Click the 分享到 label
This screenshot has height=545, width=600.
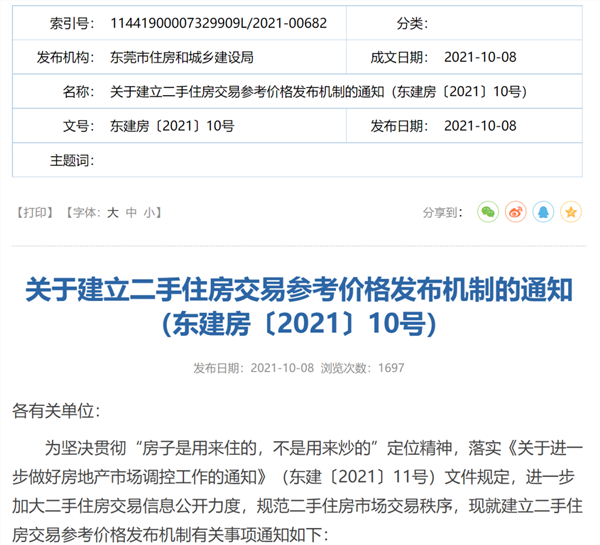441,212
